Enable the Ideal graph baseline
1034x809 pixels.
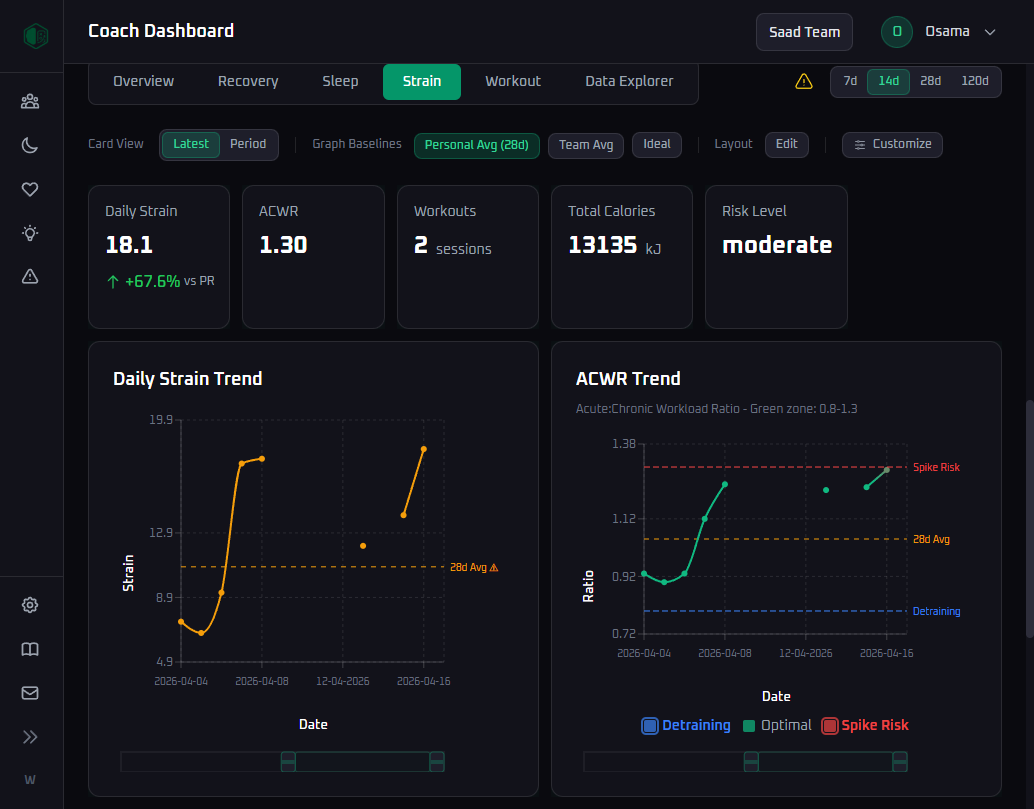click(656, 145)
